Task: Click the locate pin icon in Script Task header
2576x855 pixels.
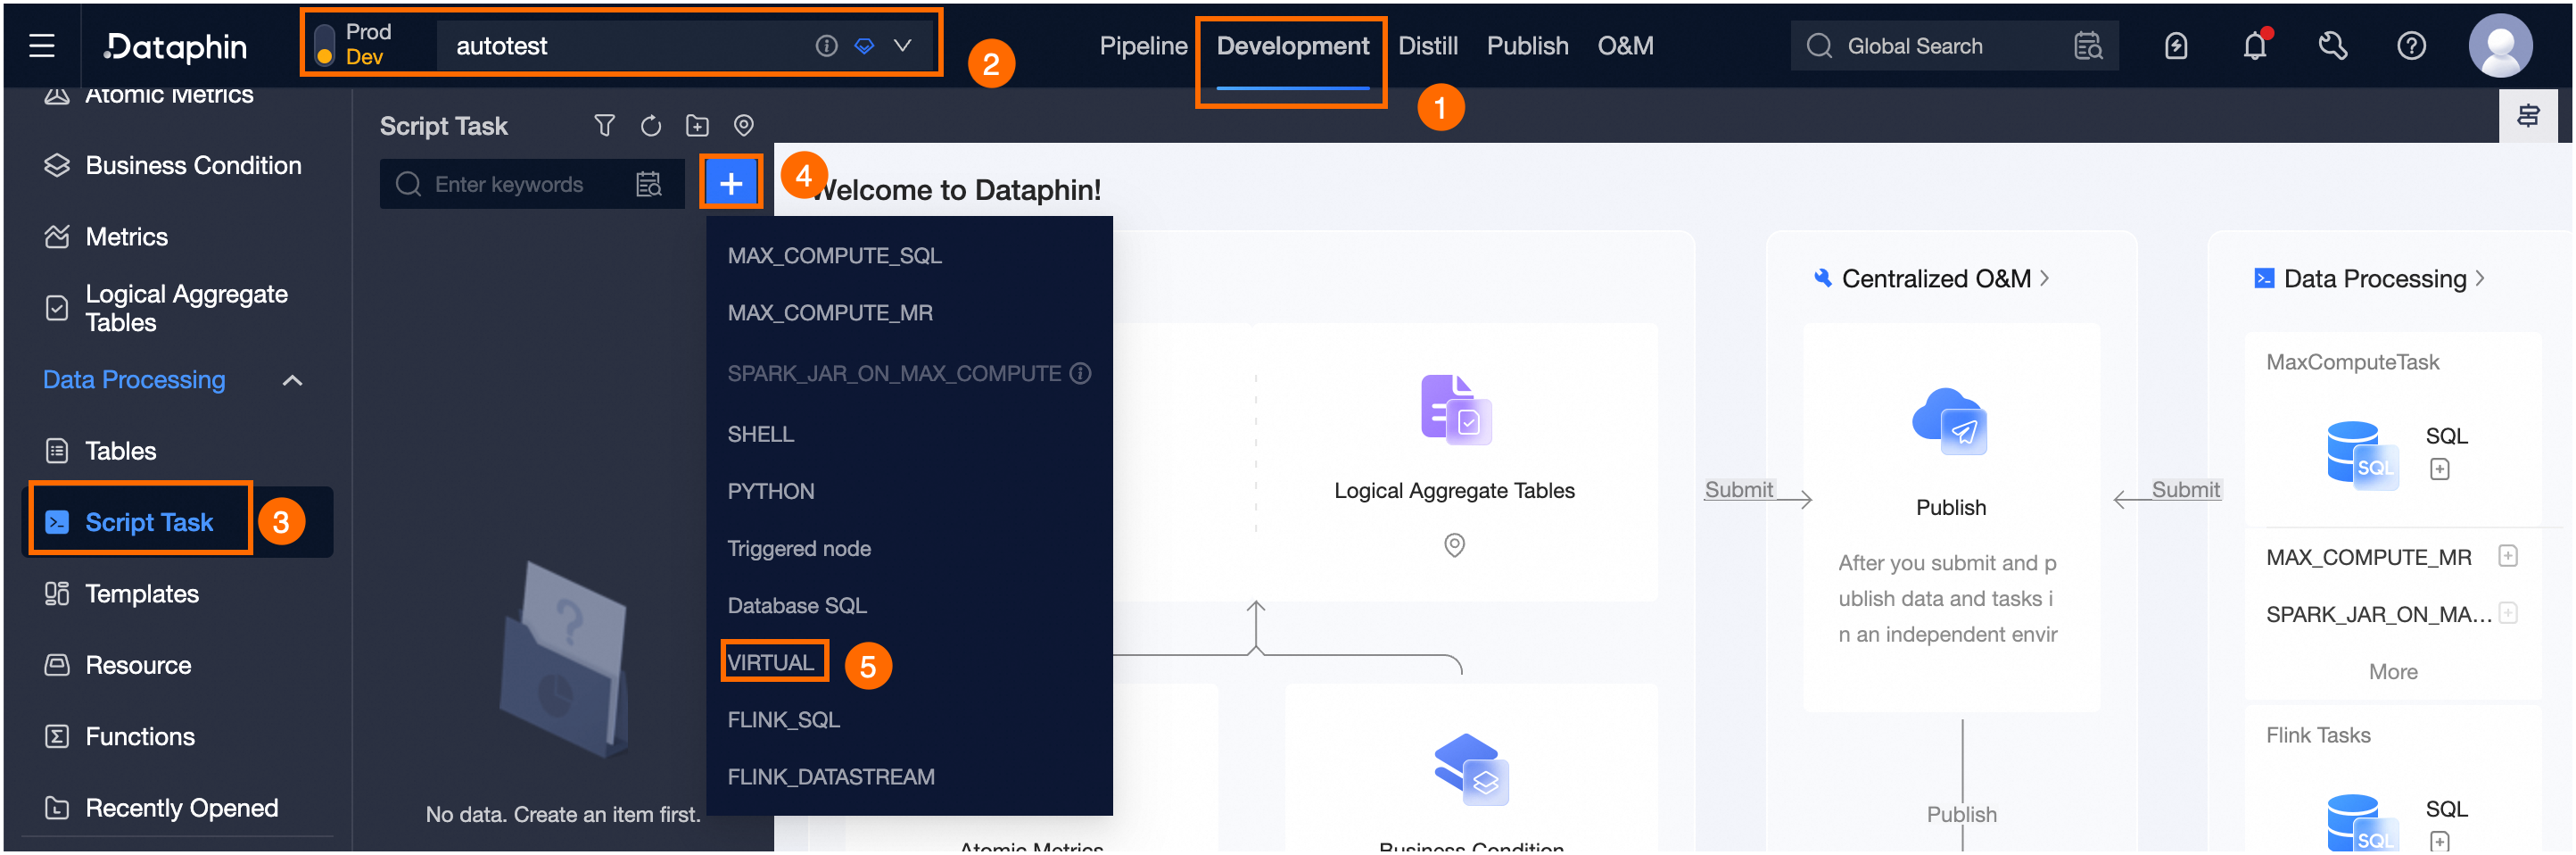Action: (743, 125)
